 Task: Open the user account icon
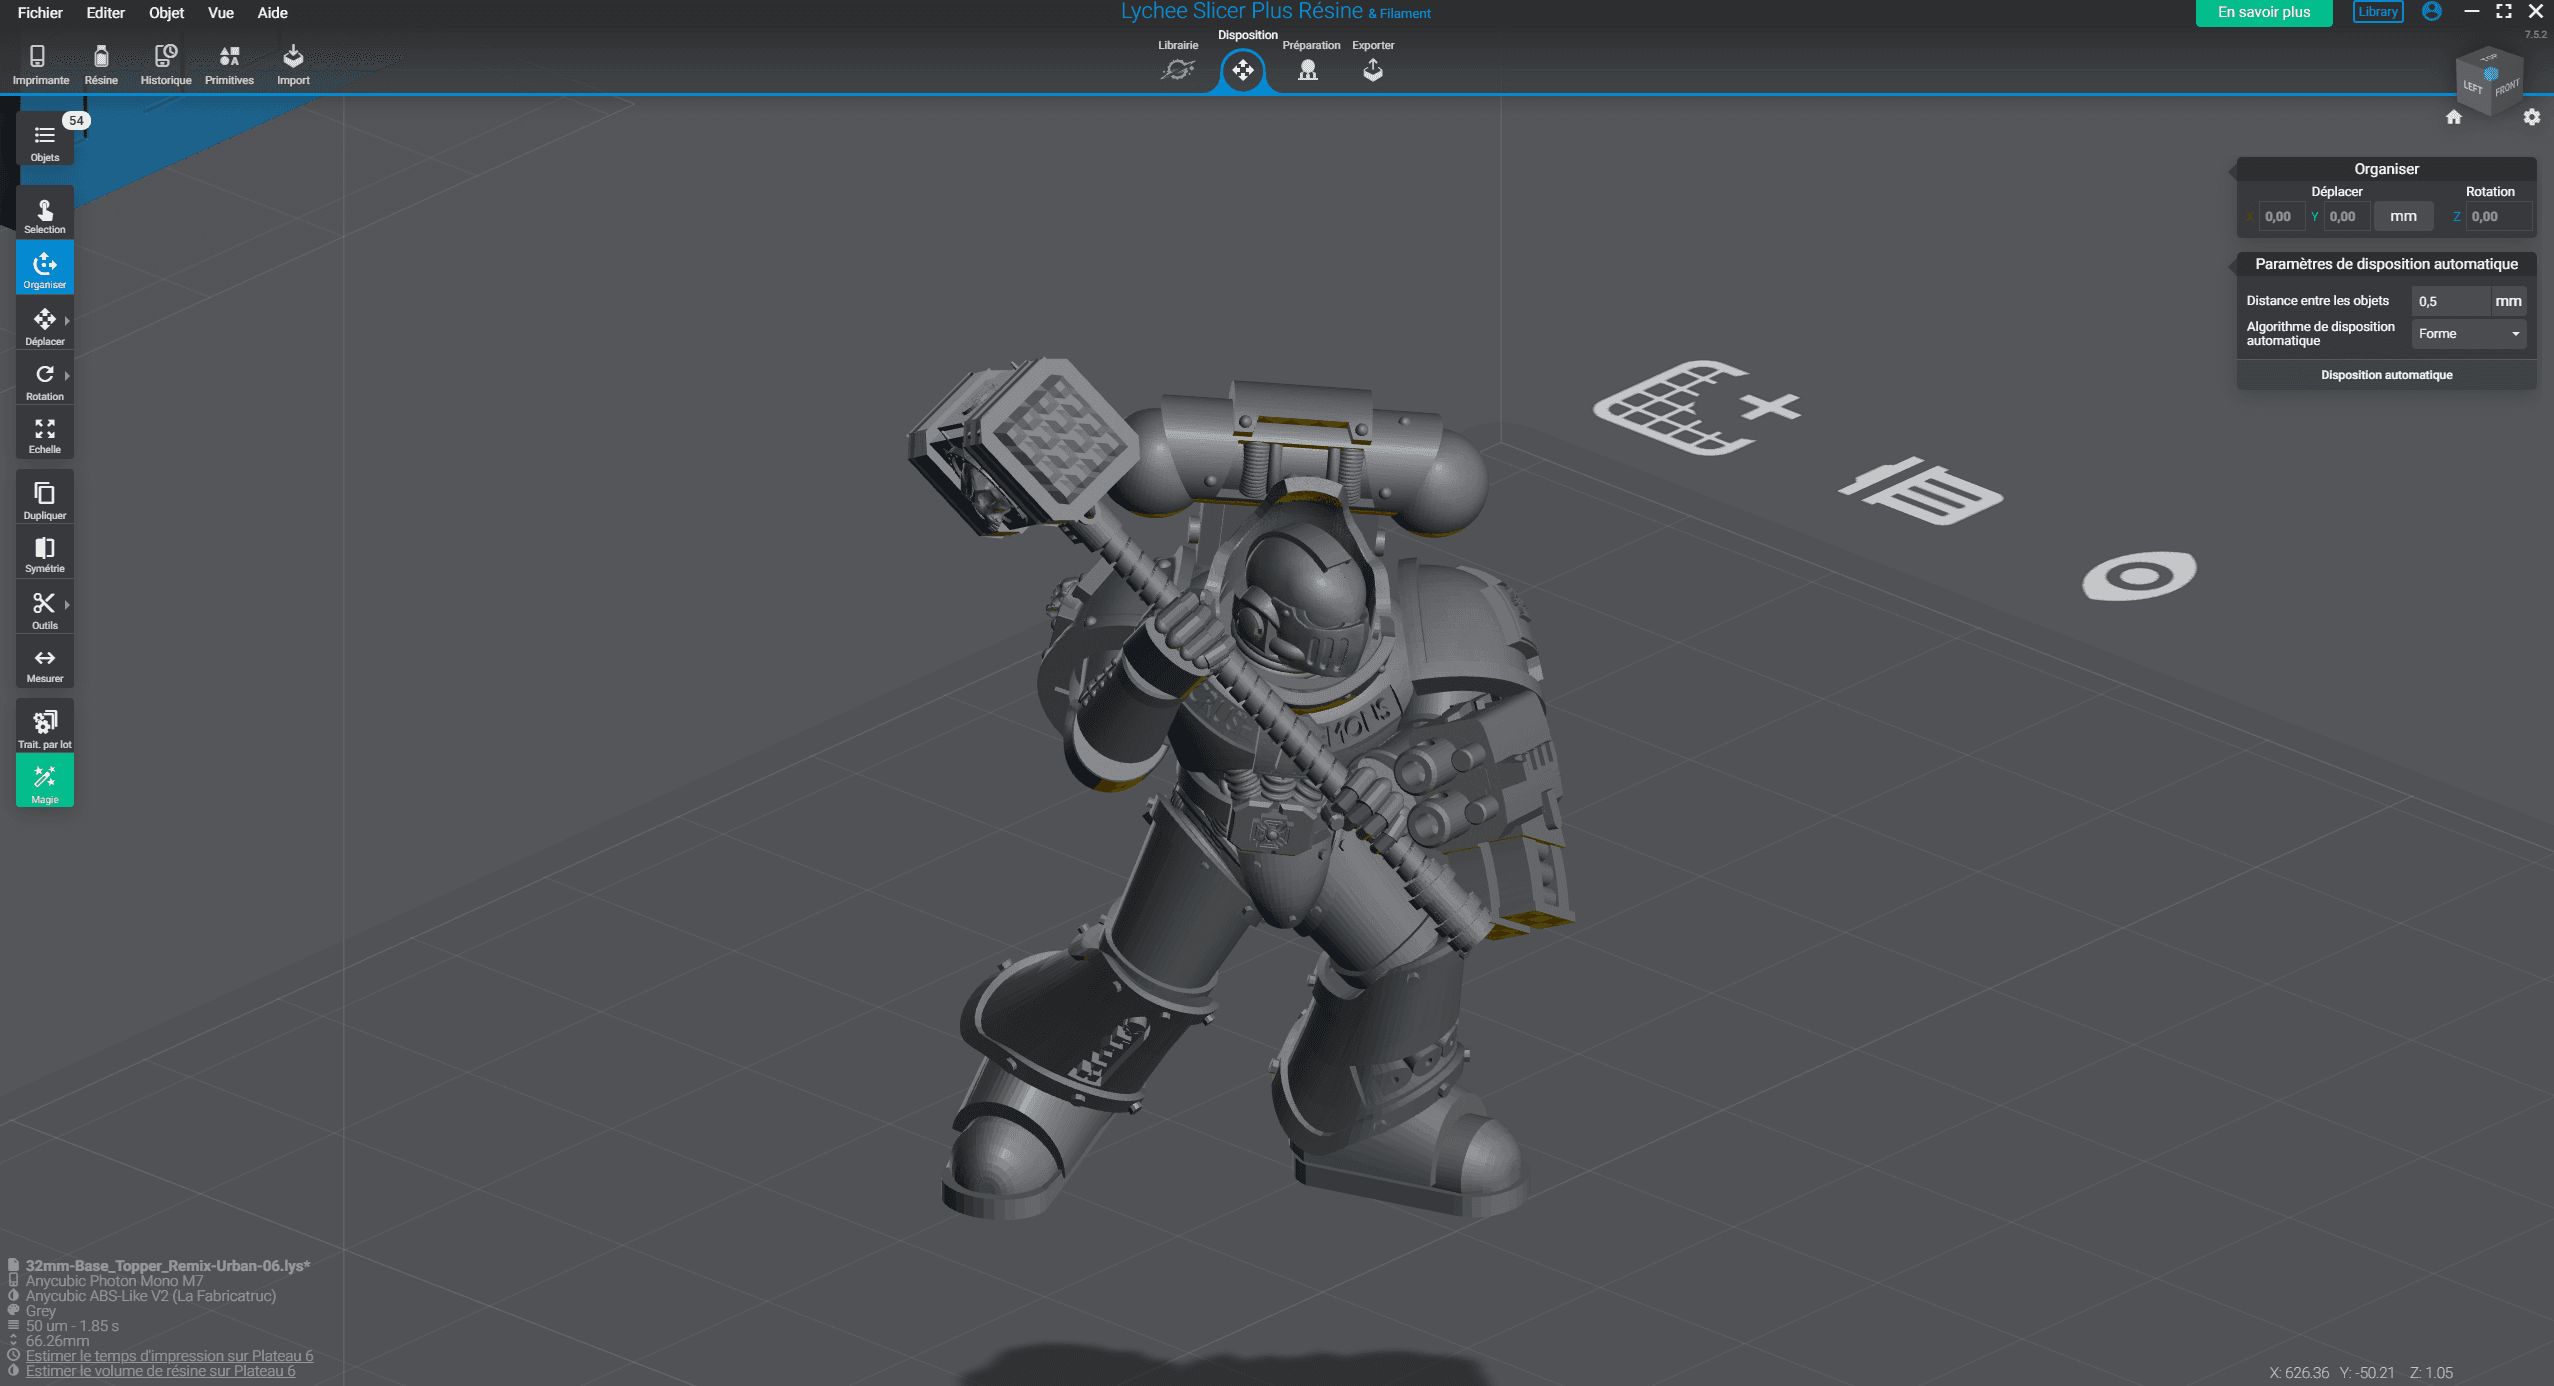point(2432,12)
